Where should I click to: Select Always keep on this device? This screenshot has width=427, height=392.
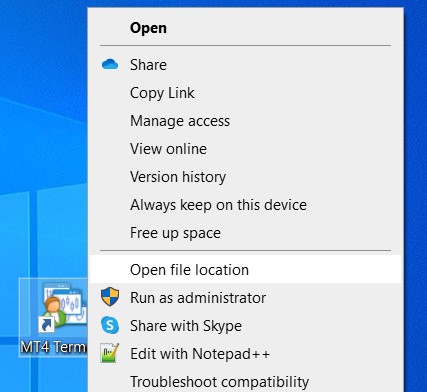[245, 205]
